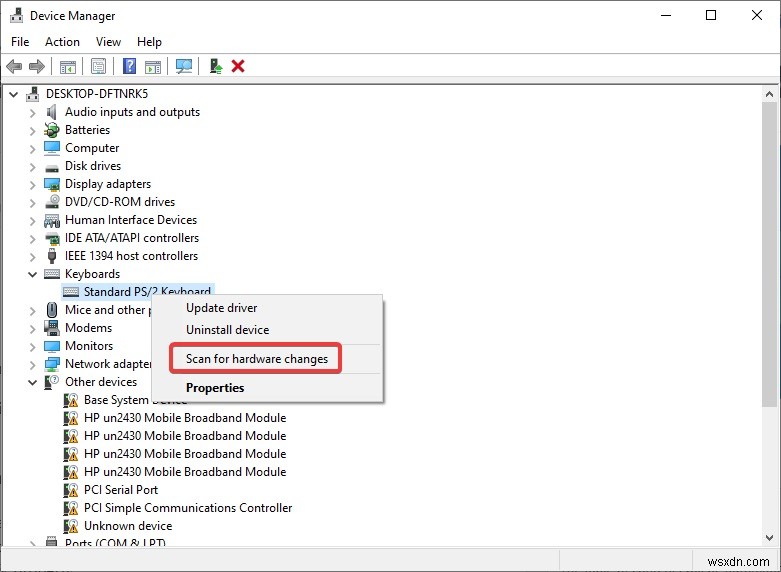Click warning icon beside Unknown device
This screenshot has width=781, height=572.
pyautogui.click(x=71, y=526)
